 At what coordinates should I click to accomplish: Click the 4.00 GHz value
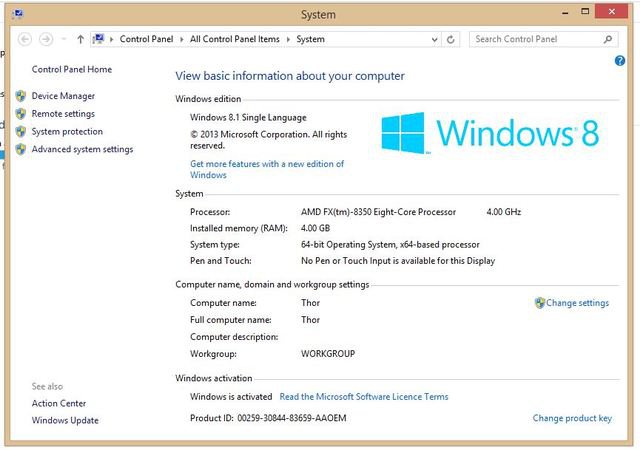(504, 212)
